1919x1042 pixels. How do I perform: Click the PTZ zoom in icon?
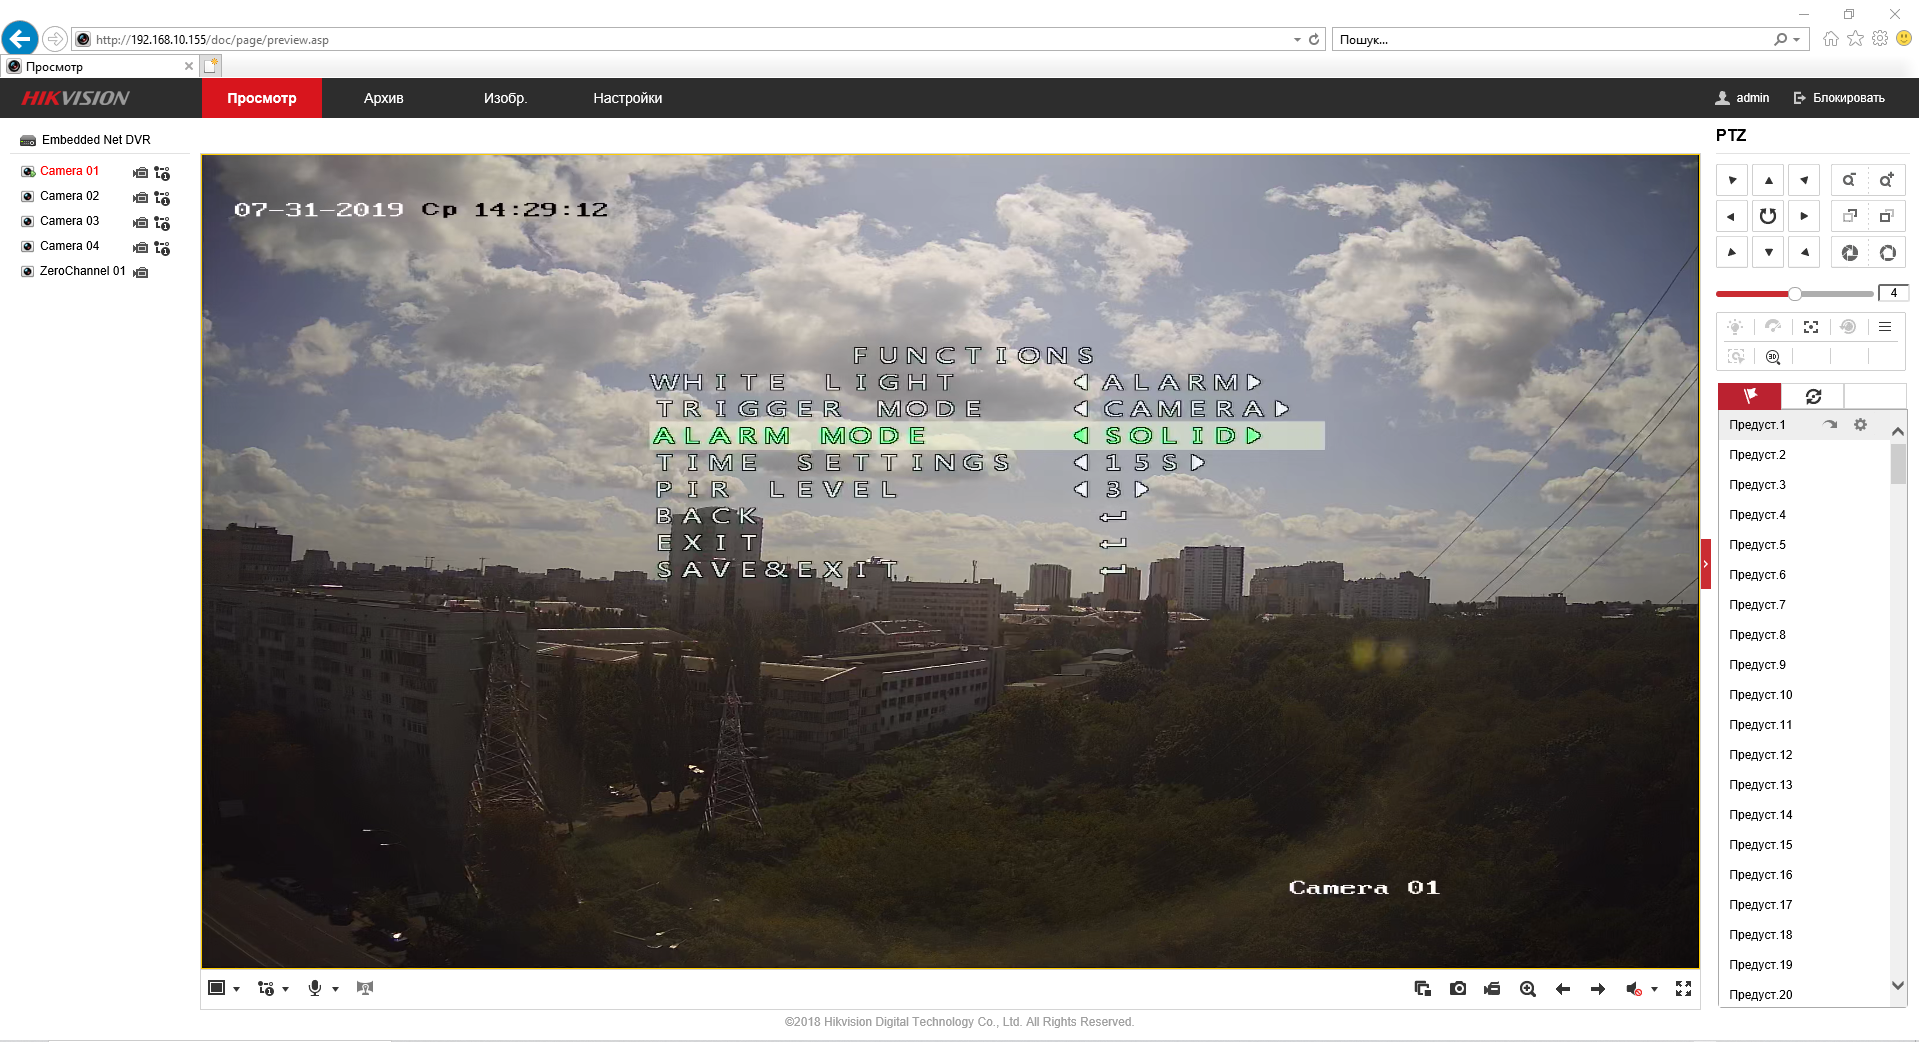click(1886, 181)
